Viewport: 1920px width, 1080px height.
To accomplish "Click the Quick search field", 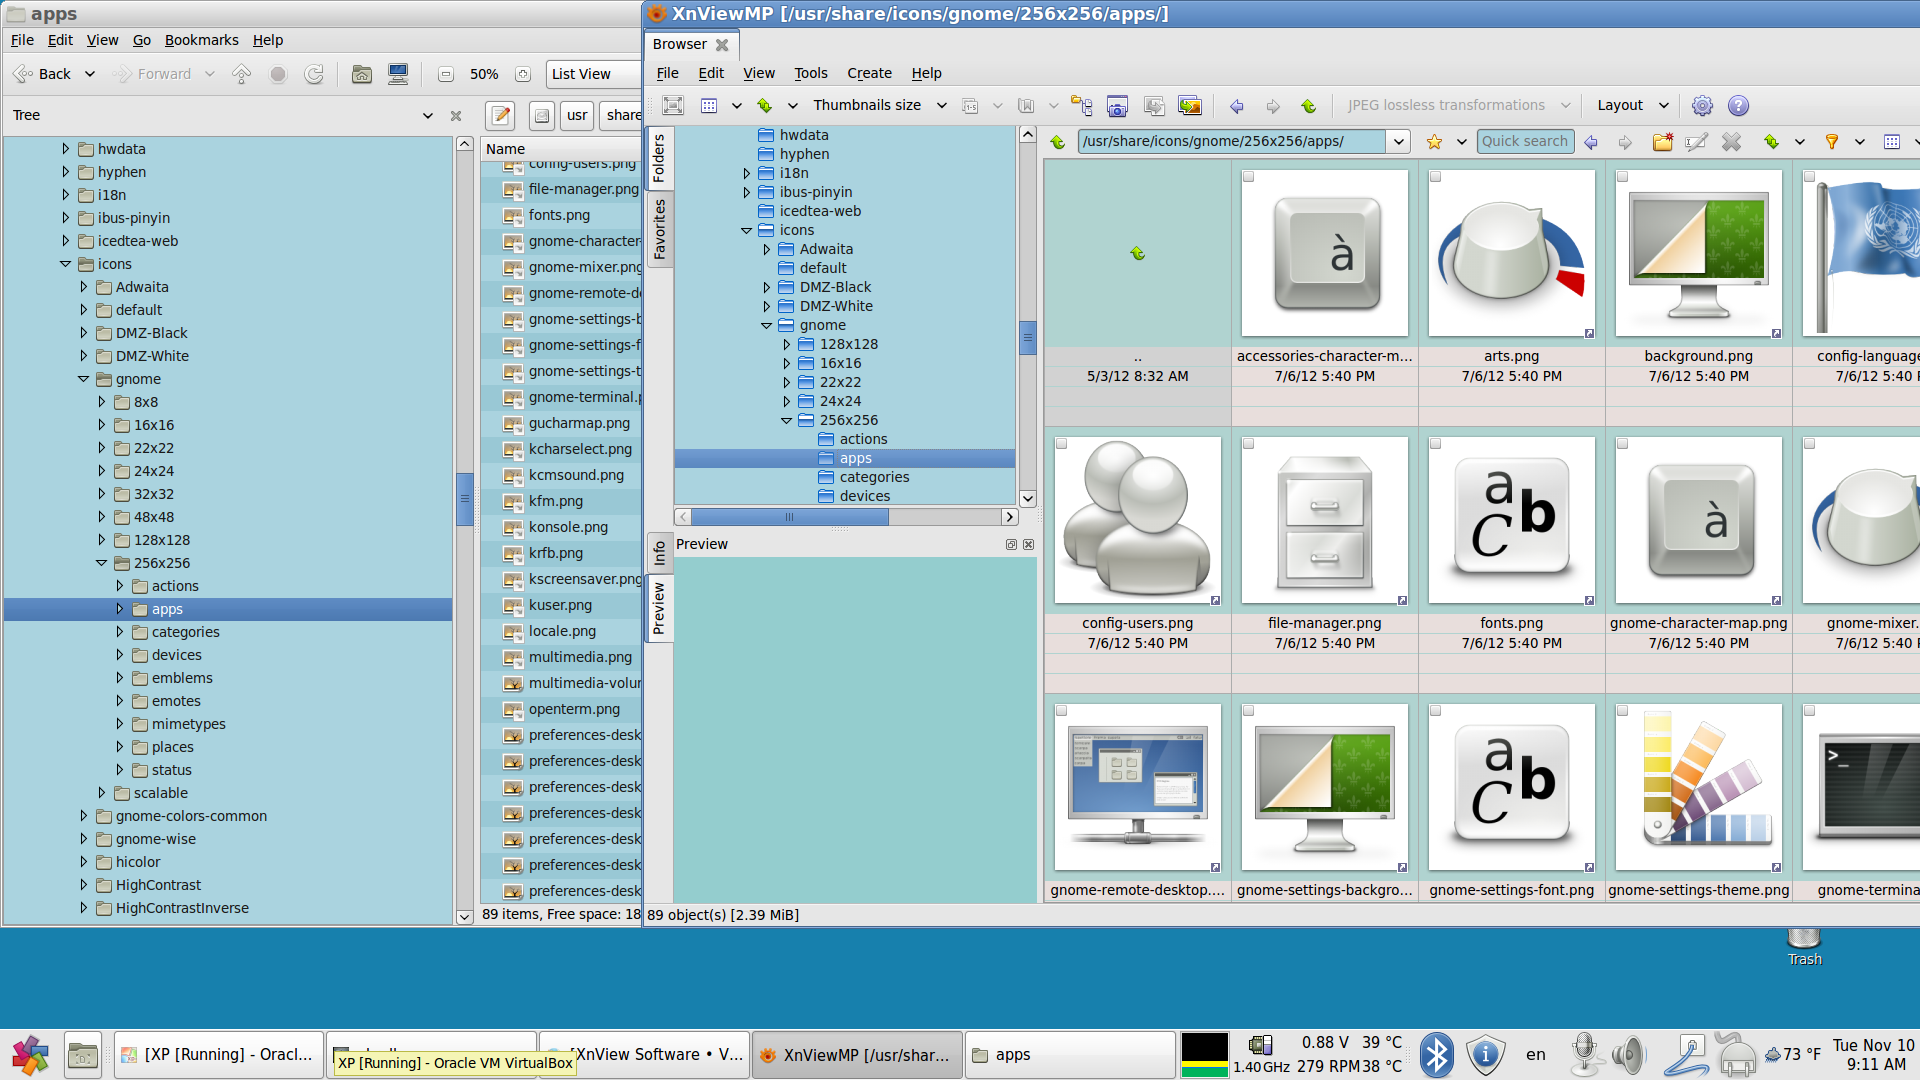I will pyautogui.click(x=1524, y=142).
